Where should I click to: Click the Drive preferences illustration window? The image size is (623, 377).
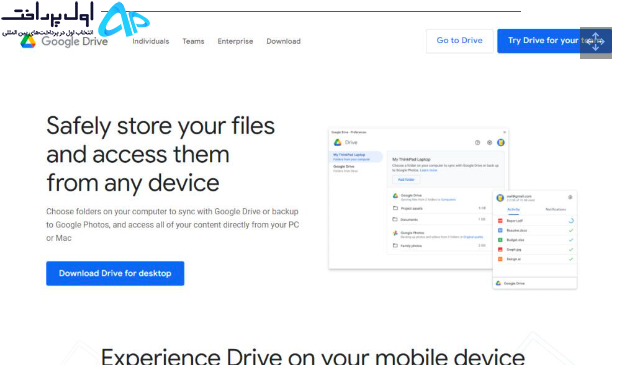[x=418, y=199]
